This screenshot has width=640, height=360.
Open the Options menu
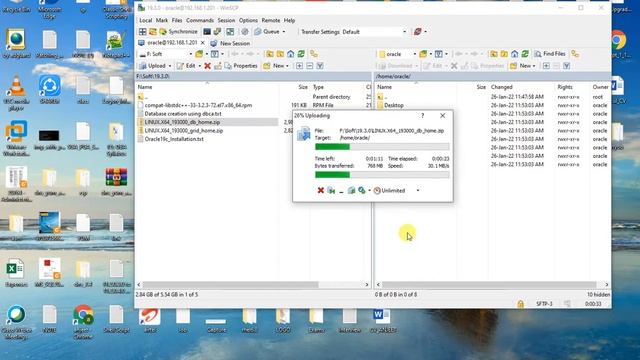248,20
